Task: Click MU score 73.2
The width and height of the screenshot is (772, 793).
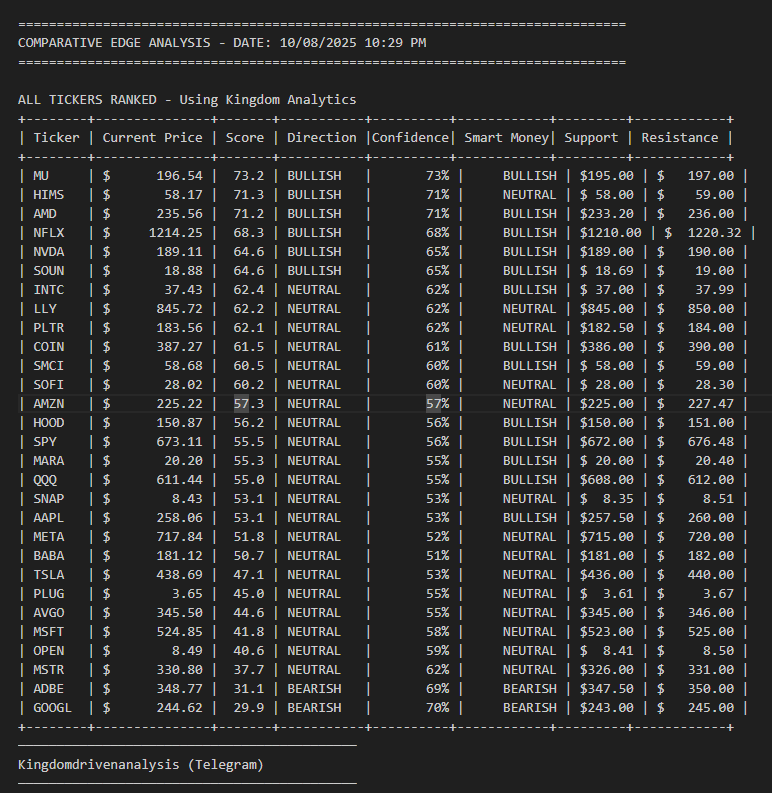Action: tap(249, 176)
